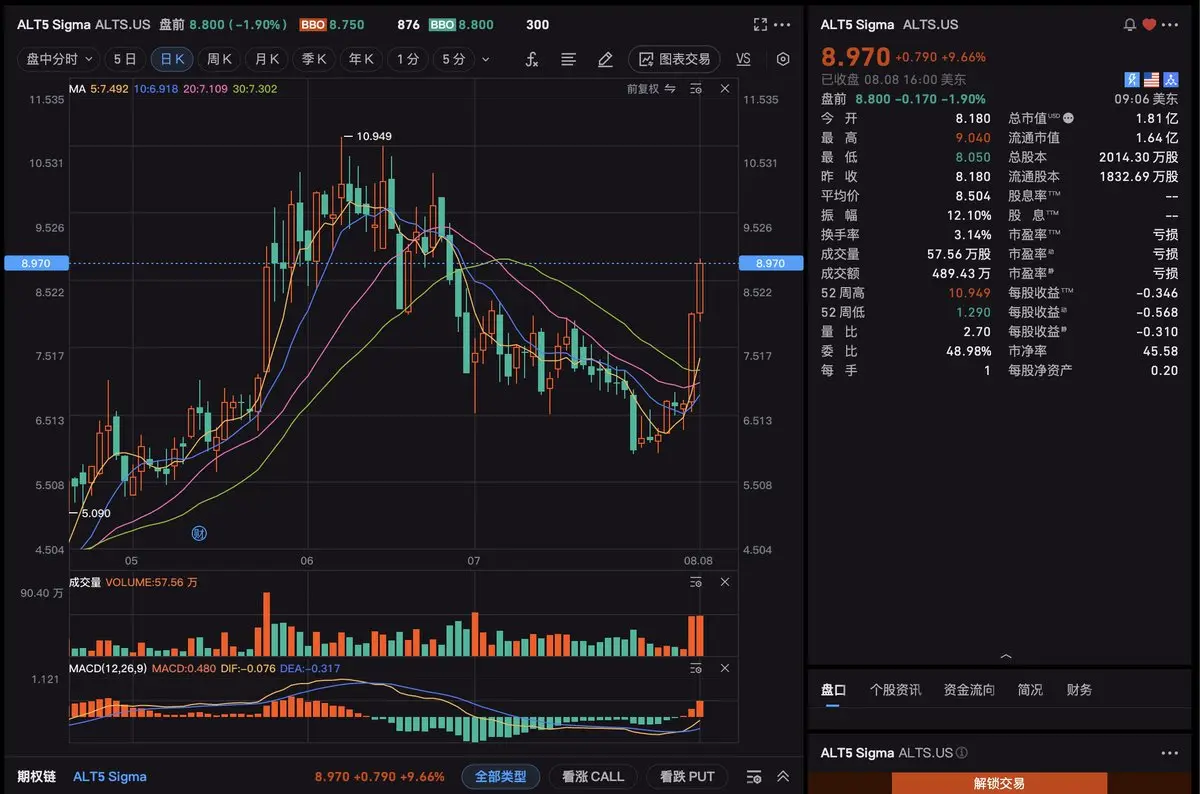Set price alert bell icon
Image resolution: width=1200 pixels, height=794 pixels.
point(1130,24)
